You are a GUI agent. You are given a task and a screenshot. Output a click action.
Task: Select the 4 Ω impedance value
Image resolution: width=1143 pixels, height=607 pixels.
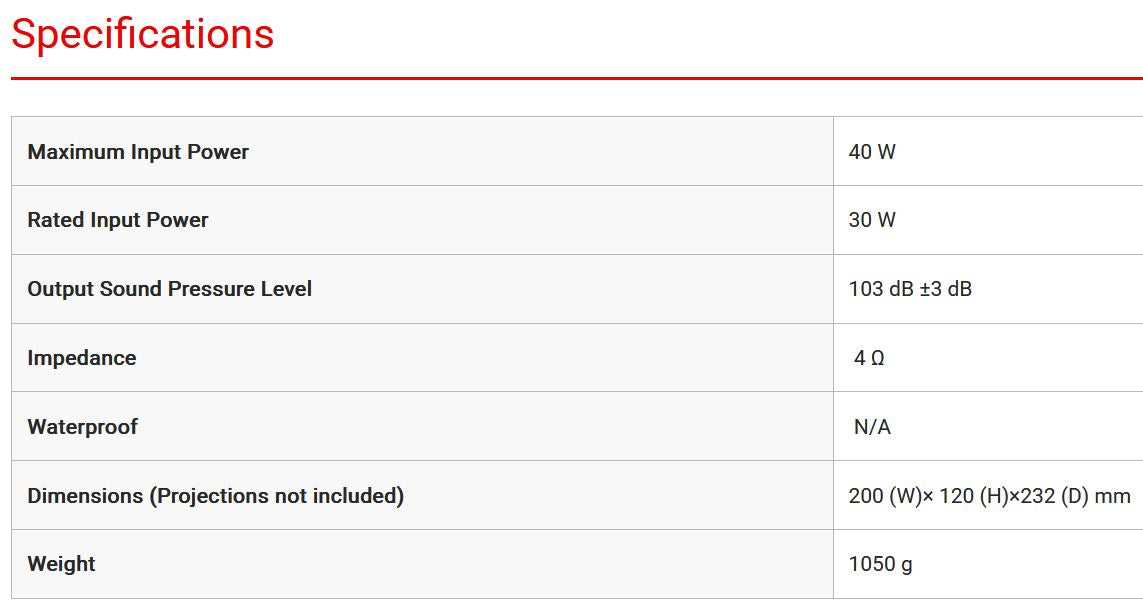[x=869, y=358]
